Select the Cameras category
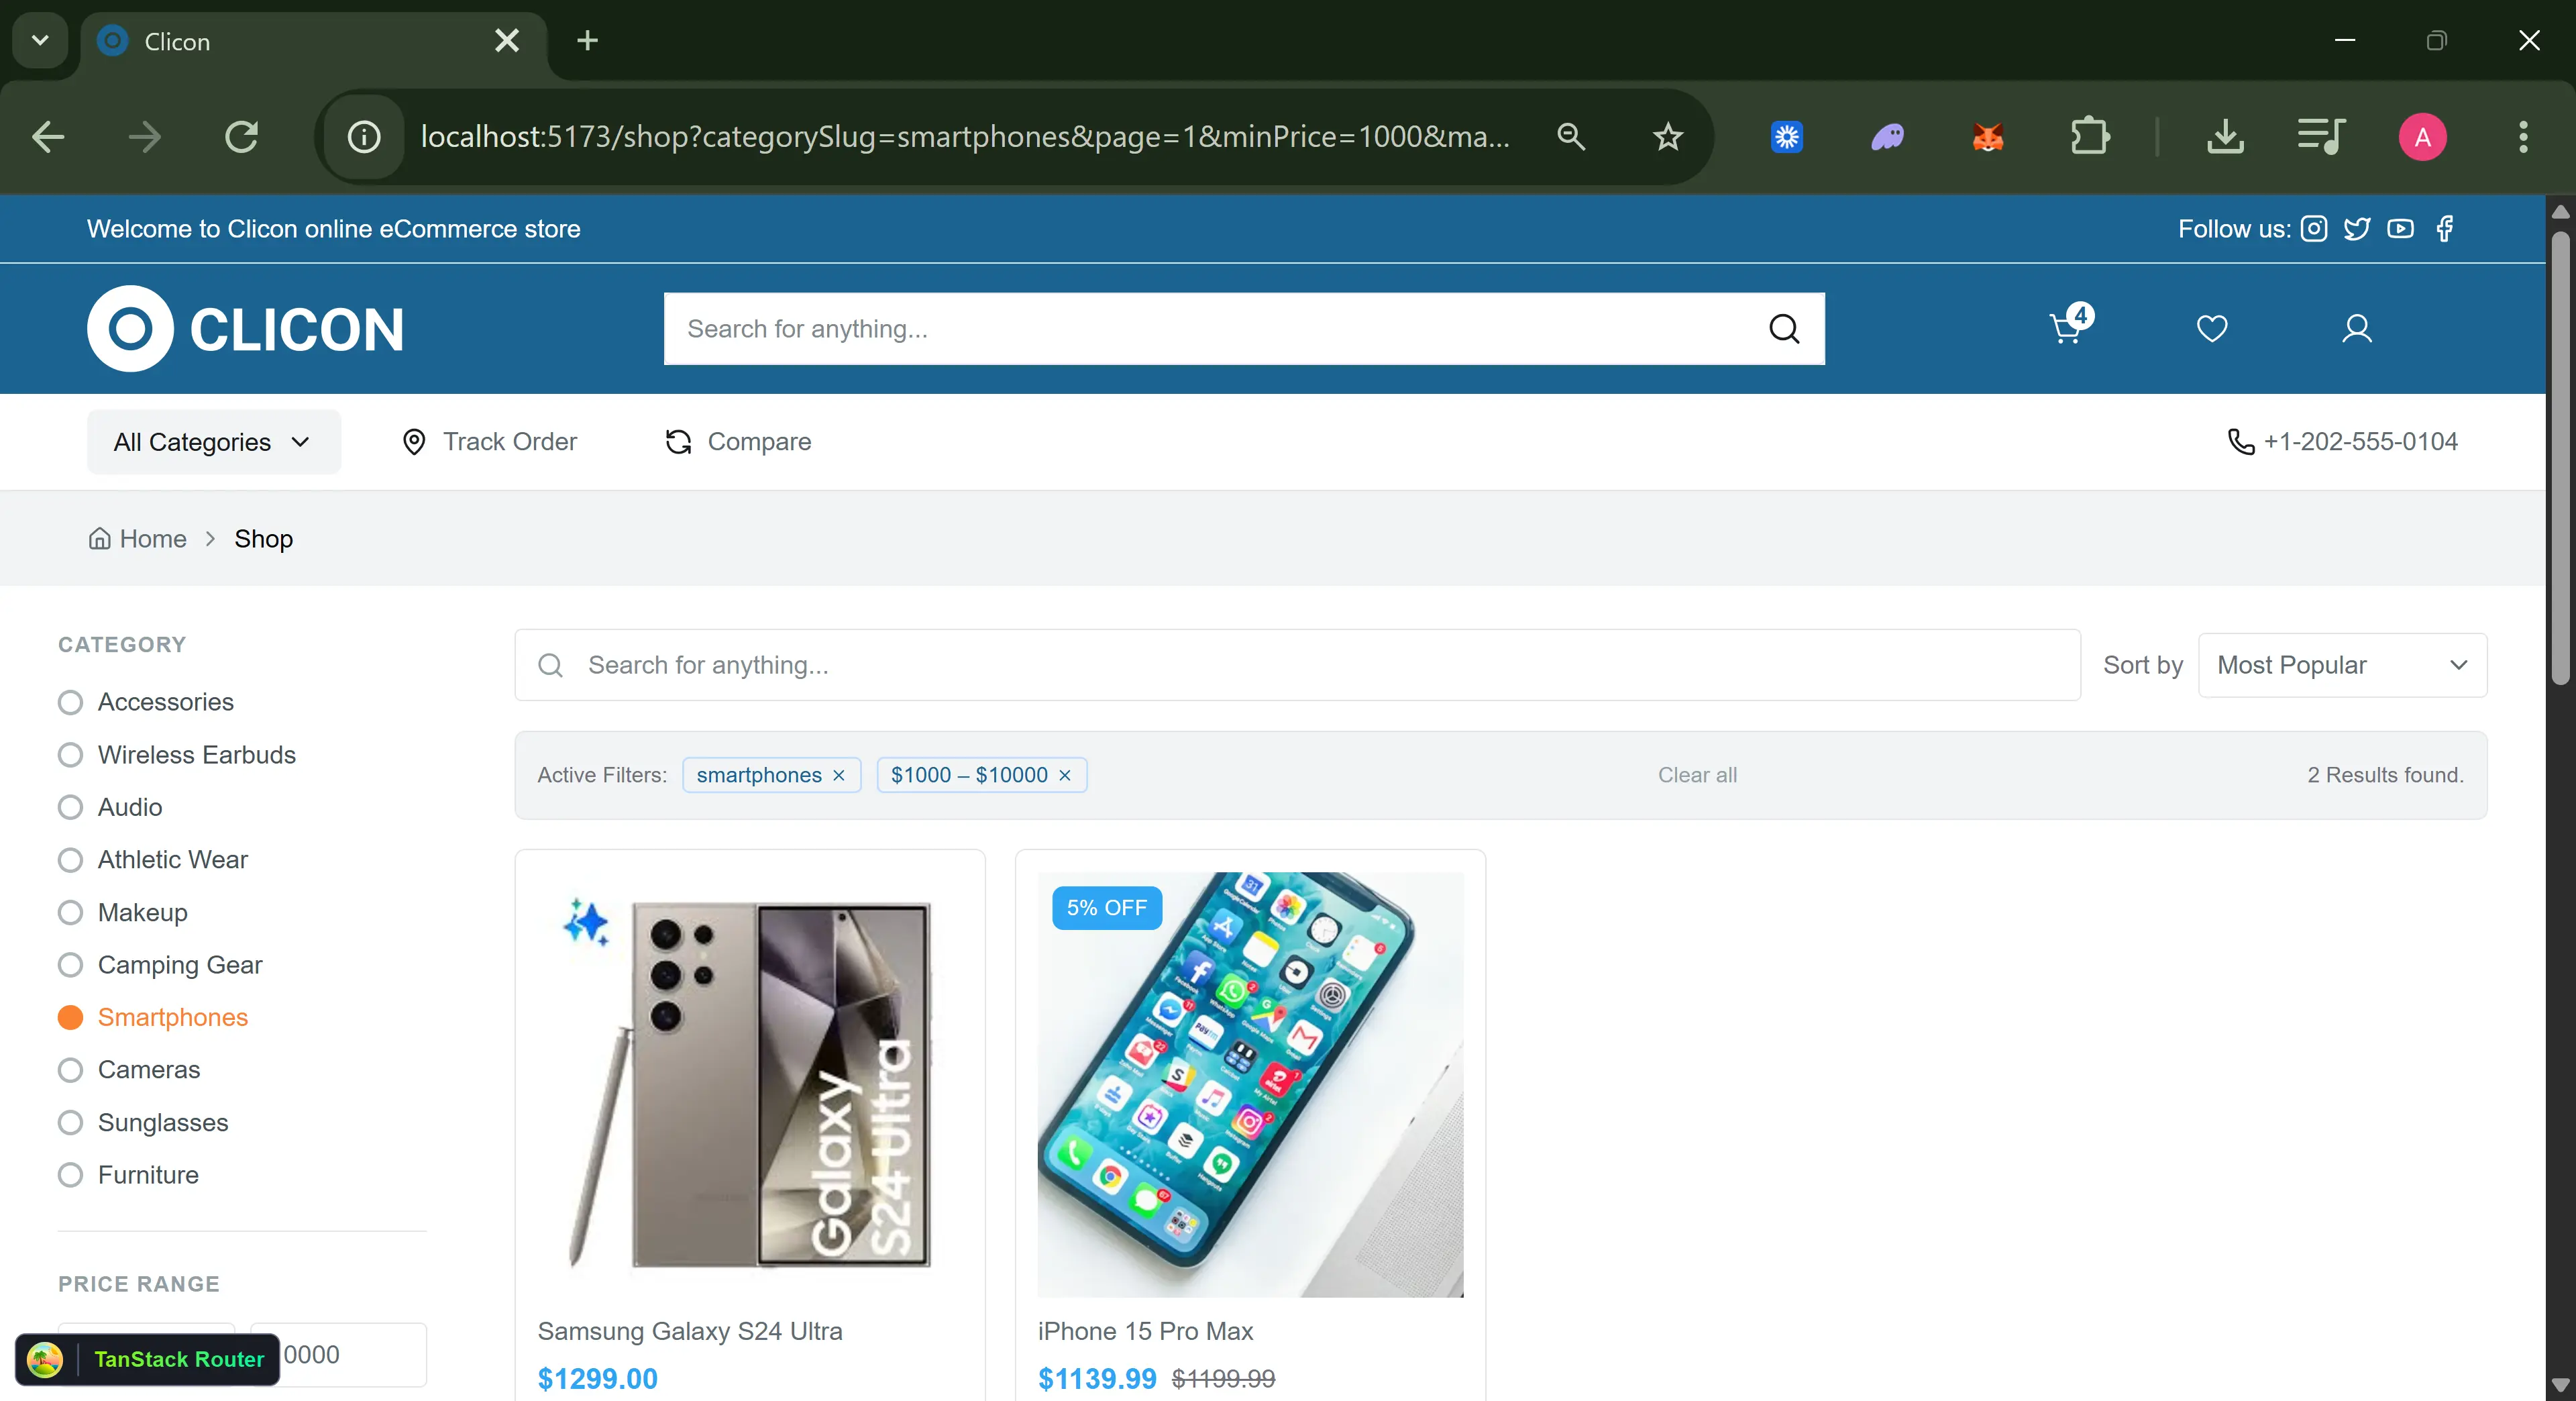Image resolution: width=2576 pixels, height=1401 pixels. (129, 1070)
